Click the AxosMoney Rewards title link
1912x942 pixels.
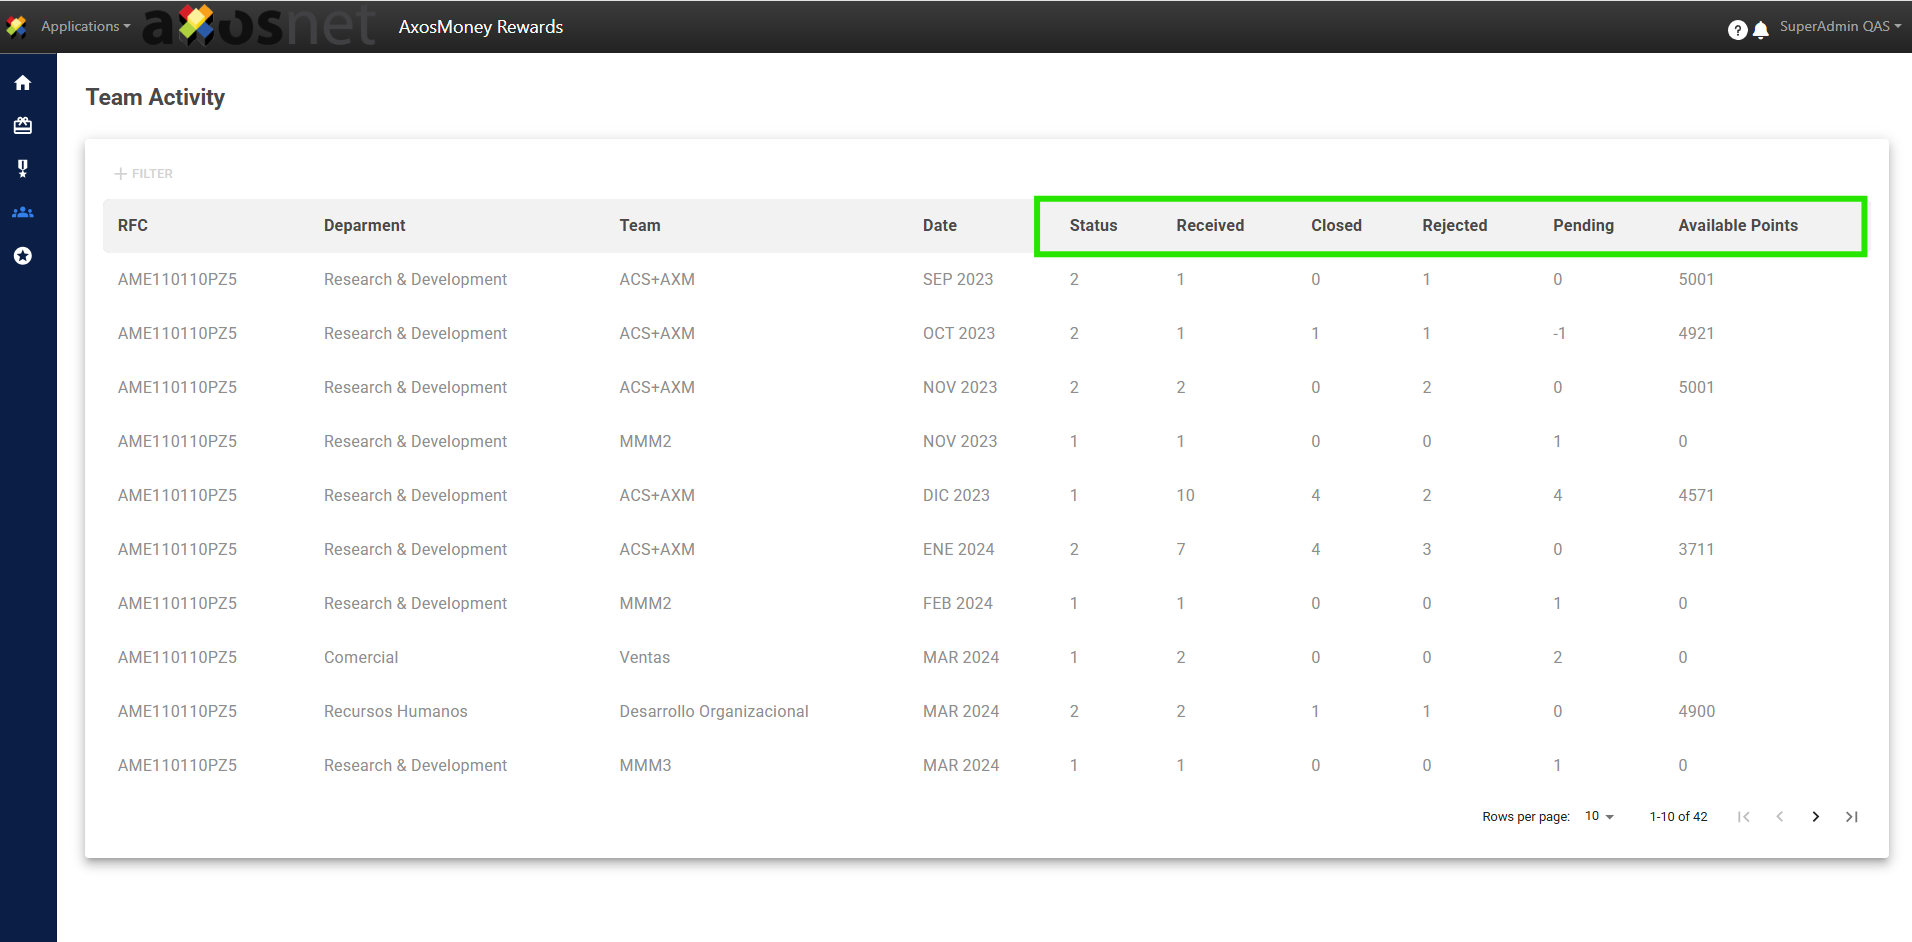click(x=480, y=27)
